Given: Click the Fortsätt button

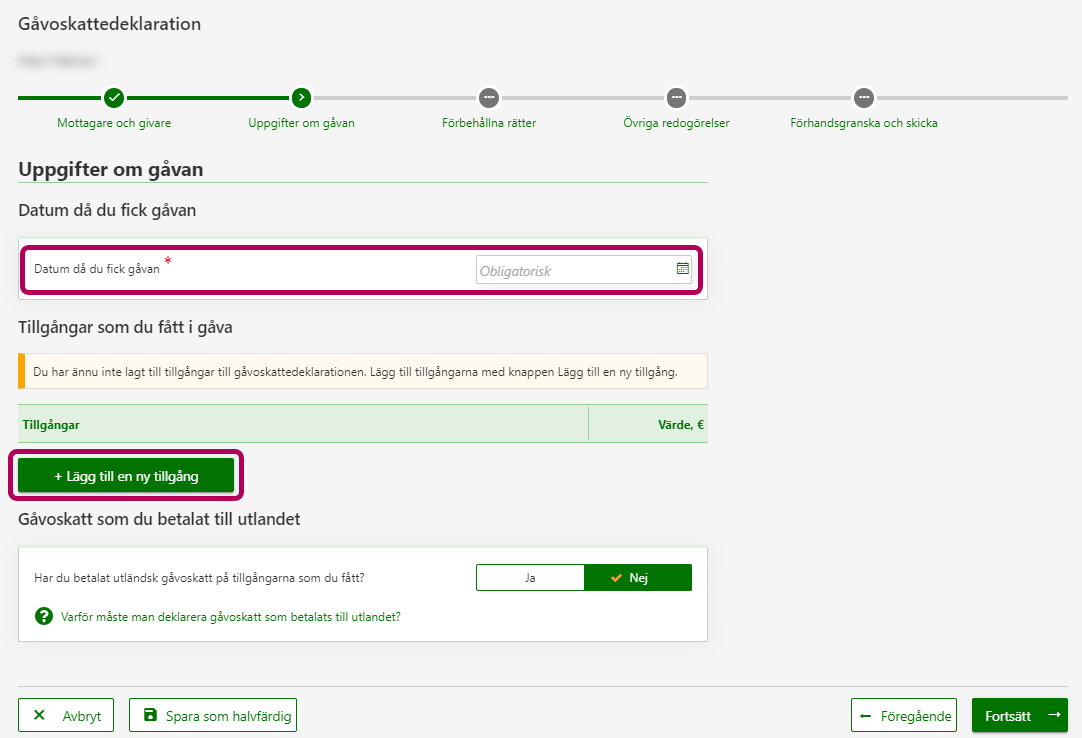Looking at the screenshot, I should click(x=1019, y=716).
